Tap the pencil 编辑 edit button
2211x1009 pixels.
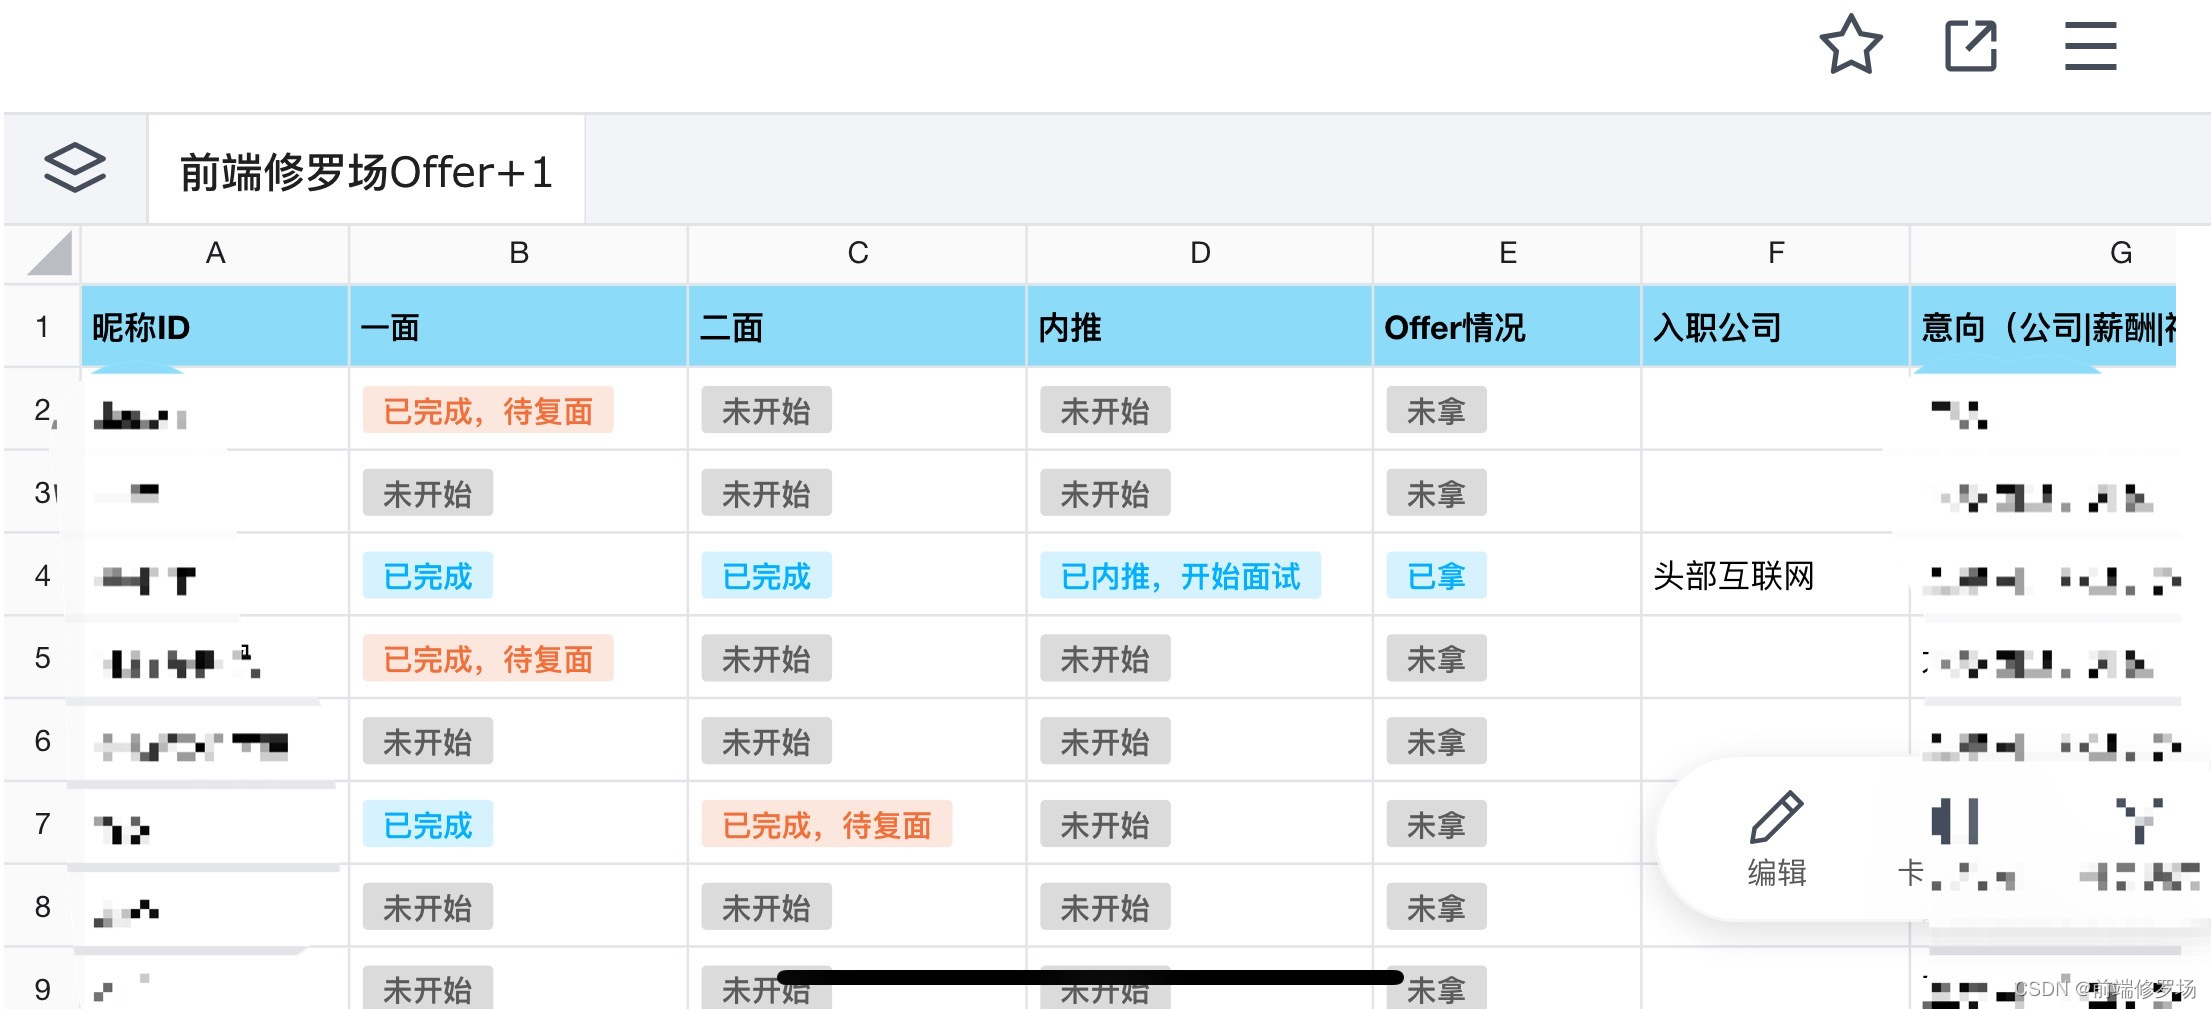point(1776,839)
